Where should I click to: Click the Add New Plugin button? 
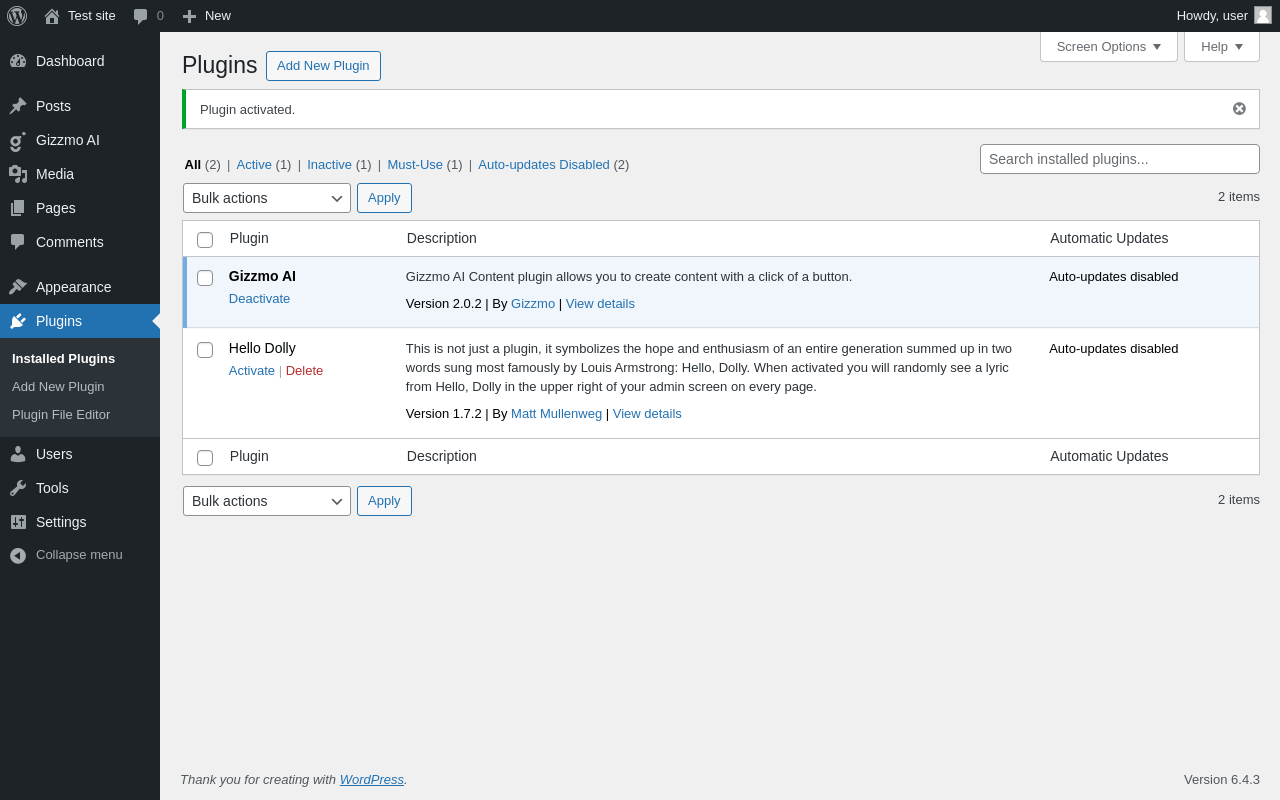tap(323, 66)
